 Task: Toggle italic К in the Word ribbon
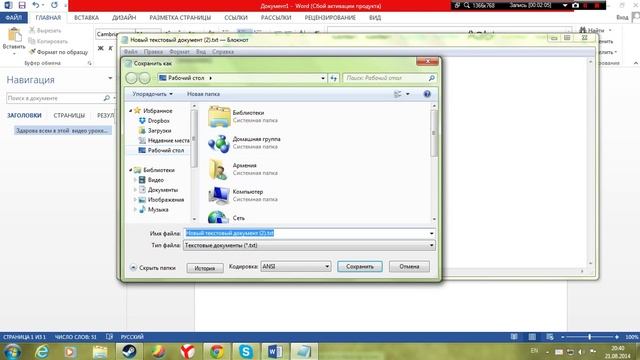coord(110,48)
